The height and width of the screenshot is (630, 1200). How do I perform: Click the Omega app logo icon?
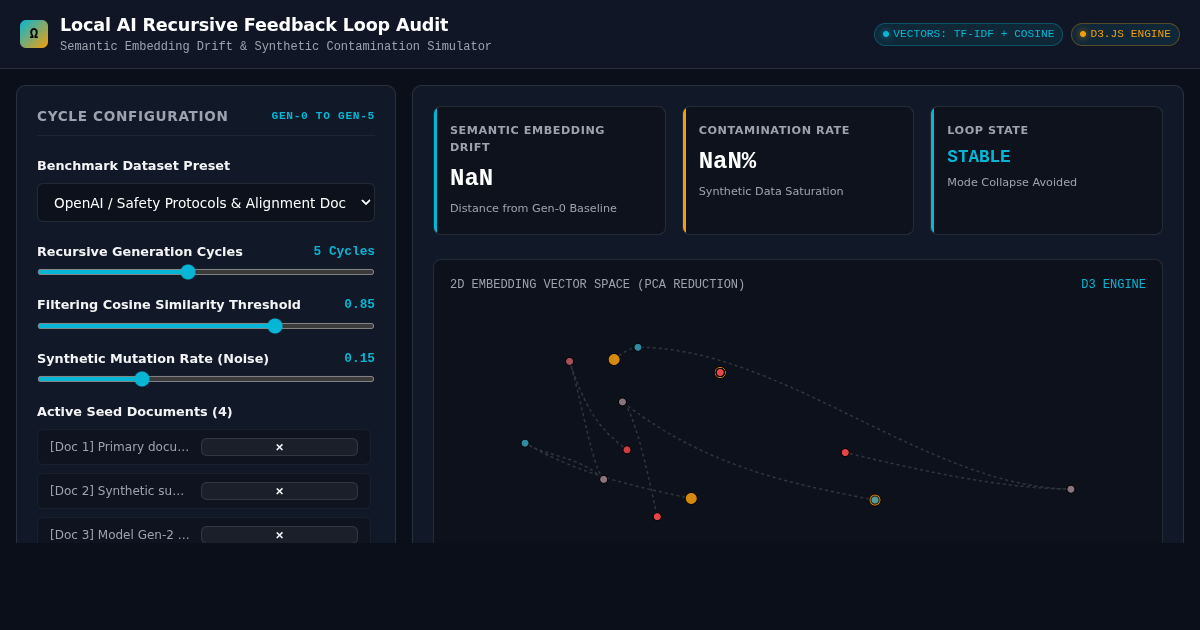34,34
